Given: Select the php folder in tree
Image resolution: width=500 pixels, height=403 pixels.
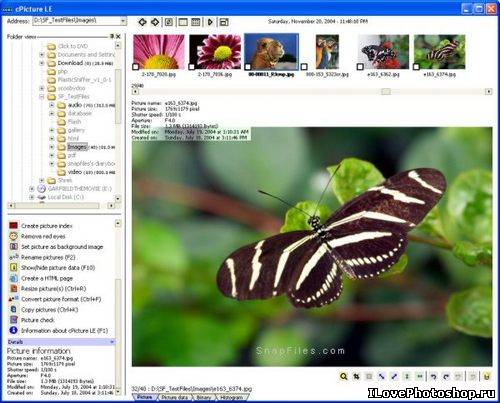Looking at the screenshot, I should tap(63, 71).
